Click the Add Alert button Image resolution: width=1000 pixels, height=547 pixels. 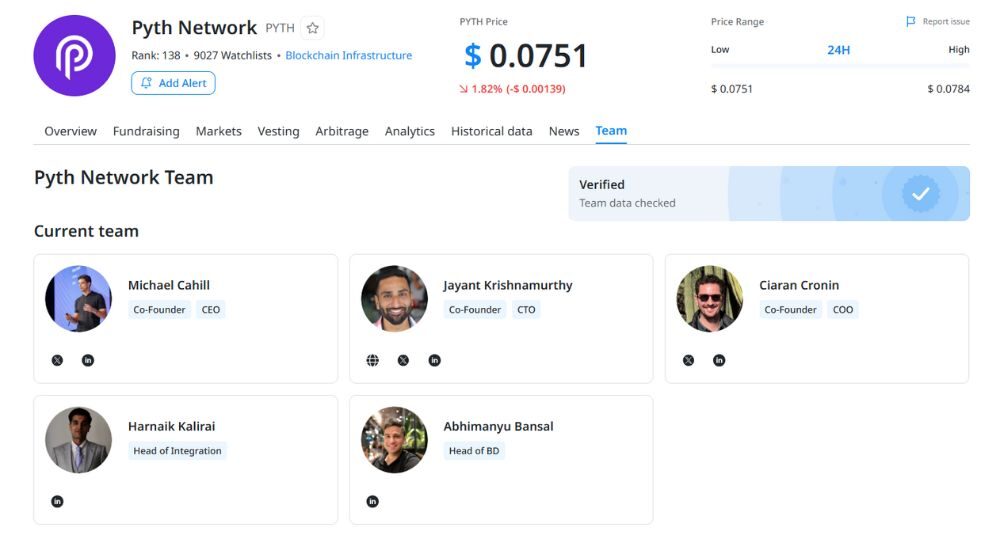click(x=173, y=83)
